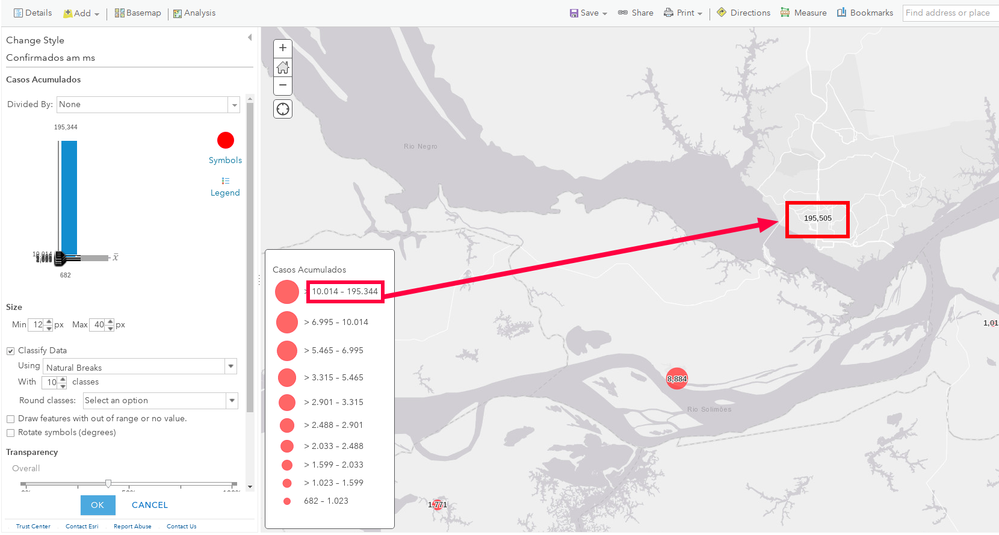Zoom in on the map

click(283, 48)
